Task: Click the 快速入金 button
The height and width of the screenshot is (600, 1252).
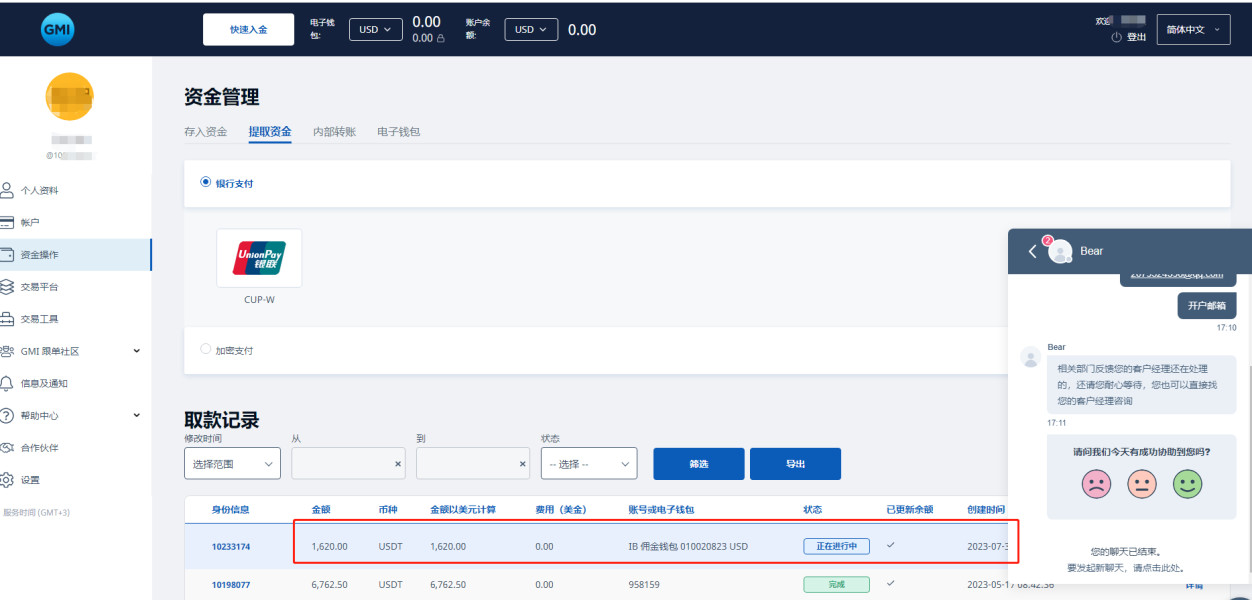Action: click(248, 30)
